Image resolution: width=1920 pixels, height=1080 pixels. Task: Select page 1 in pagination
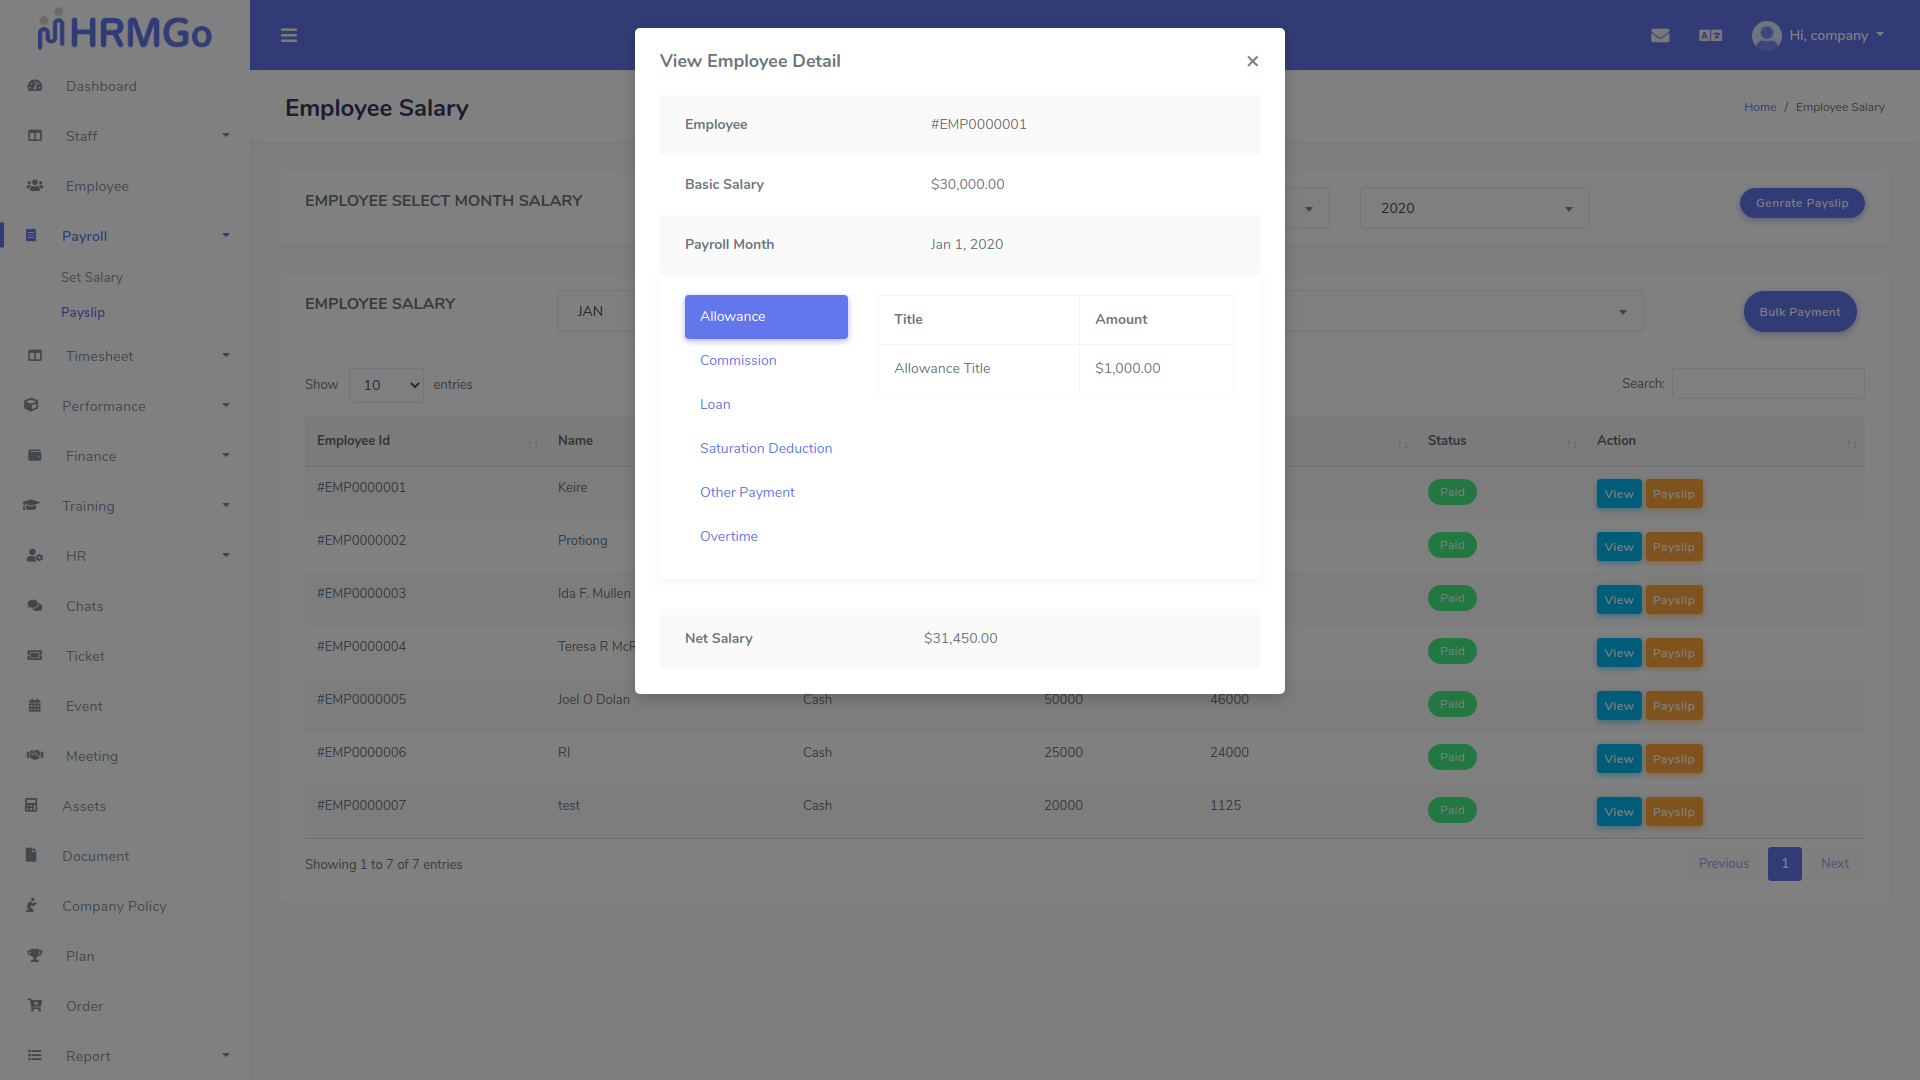pos(1785,864)
